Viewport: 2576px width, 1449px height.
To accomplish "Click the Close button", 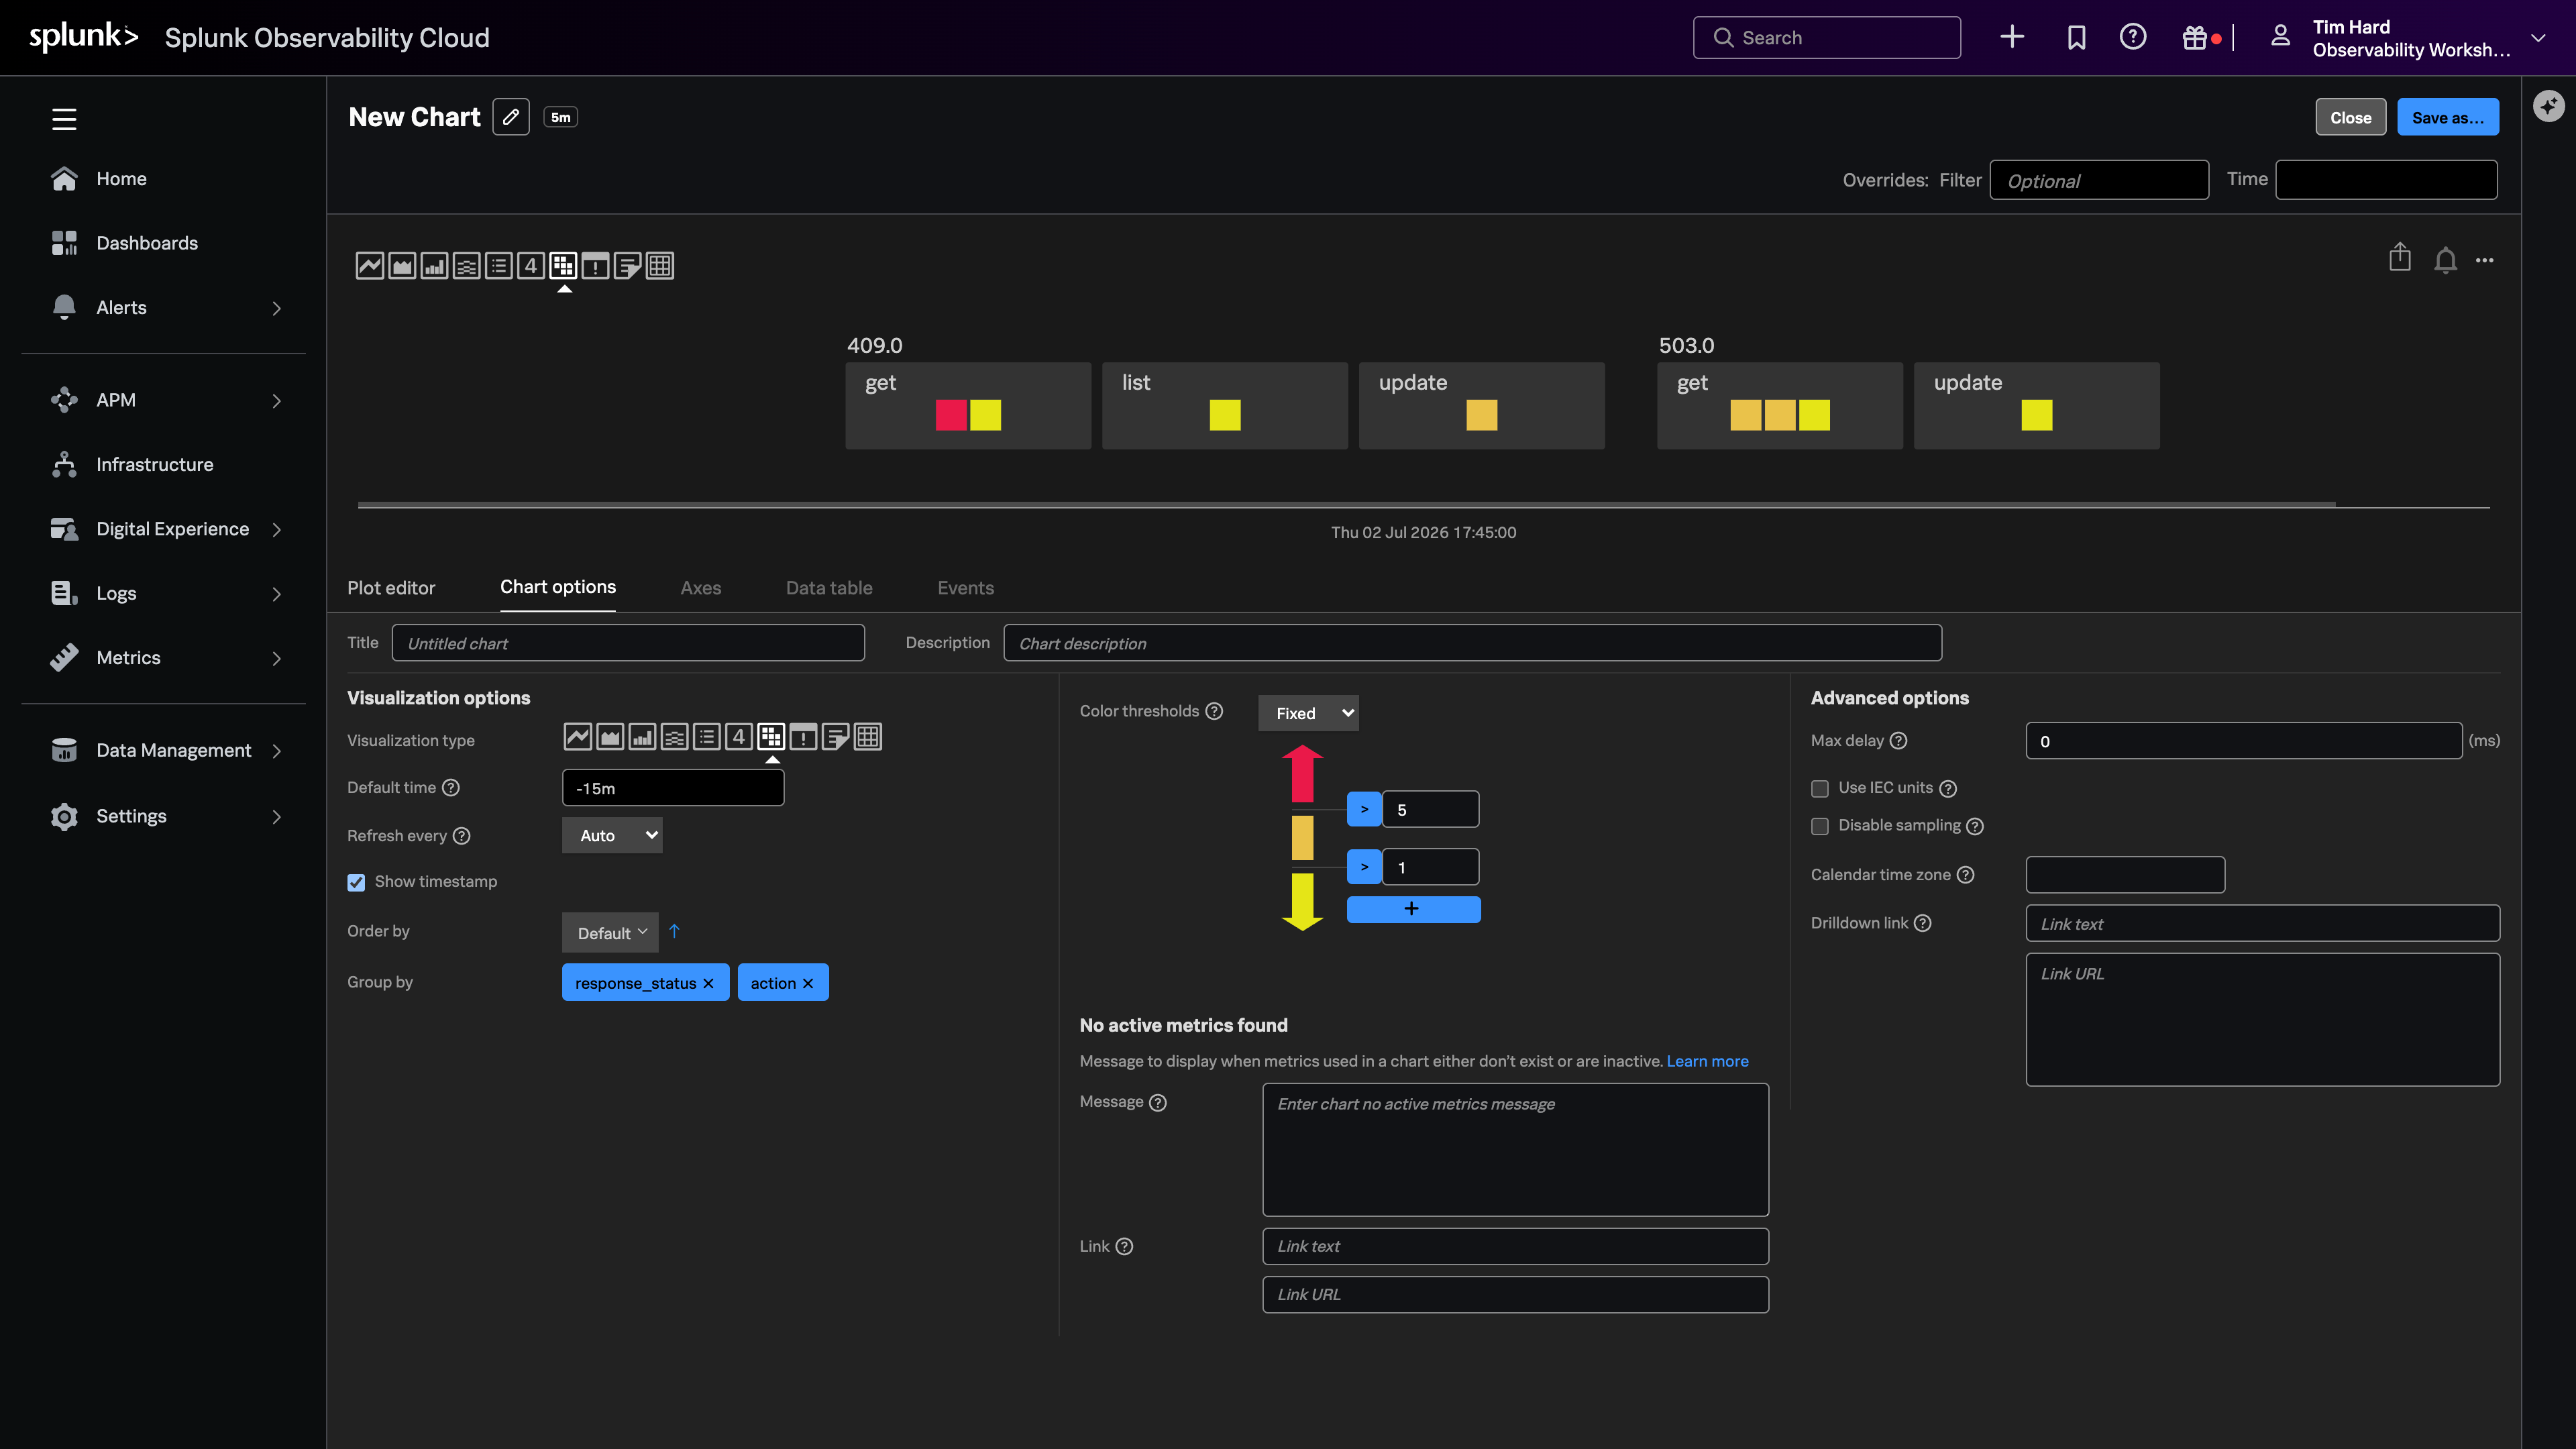I will 2351,117.
